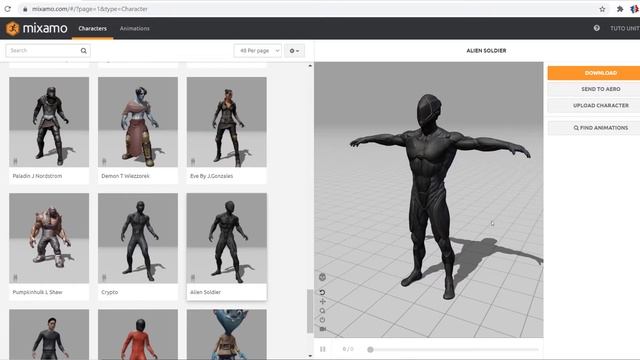Toggle the follow camera icon
Screen dimensions: 640x360
point(322,329)
